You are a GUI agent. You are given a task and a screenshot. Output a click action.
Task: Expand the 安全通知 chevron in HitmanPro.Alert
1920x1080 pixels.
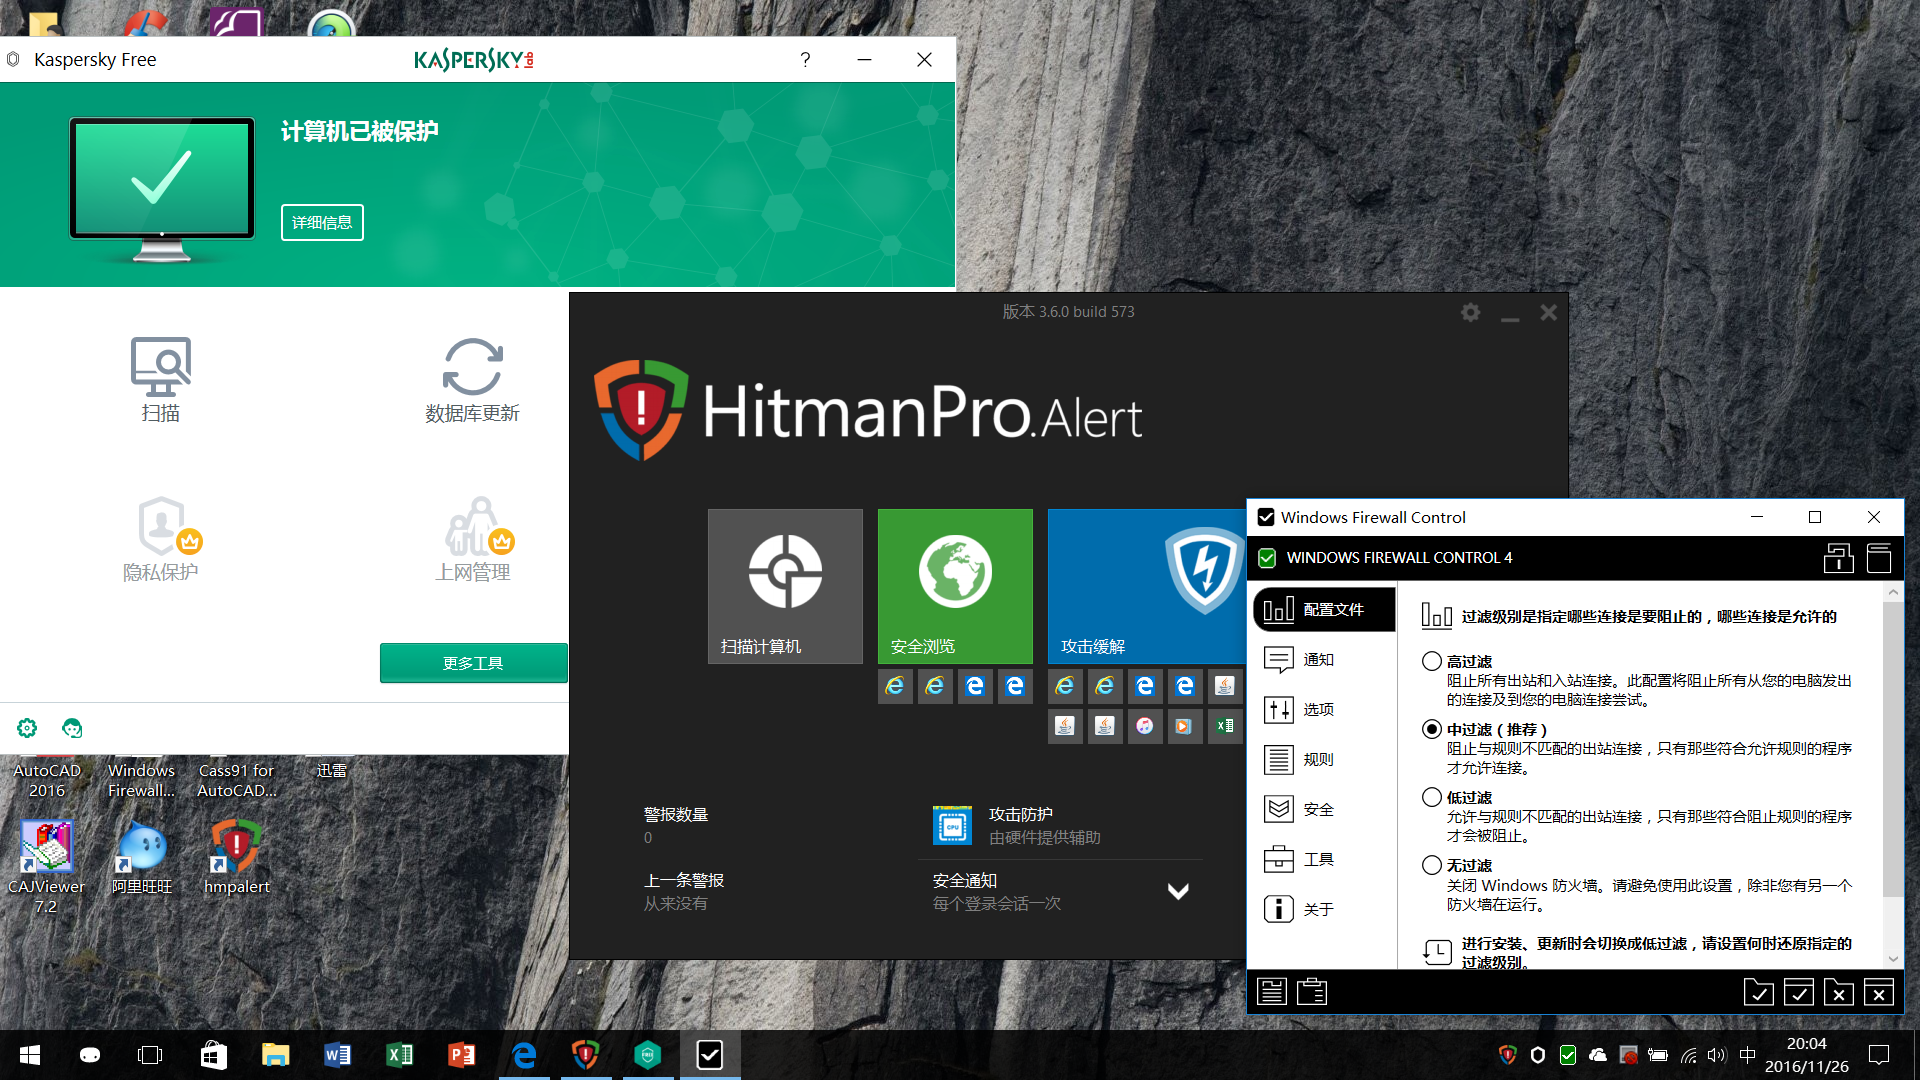[x=1178, y=891]
